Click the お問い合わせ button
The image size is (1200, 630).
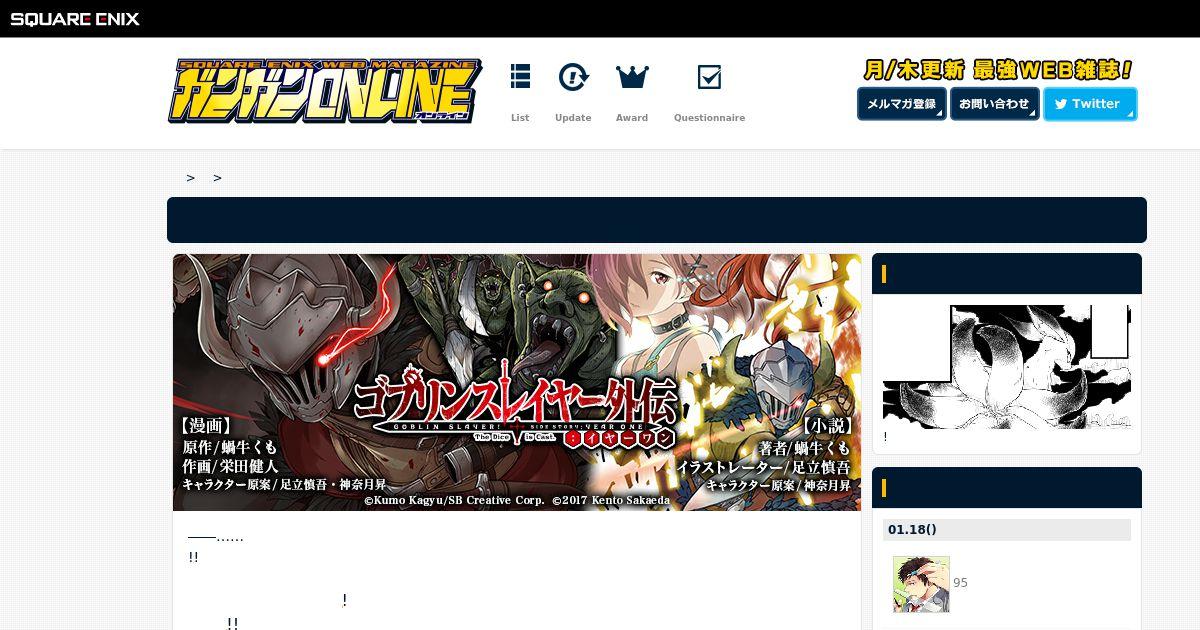coord(994,104)
